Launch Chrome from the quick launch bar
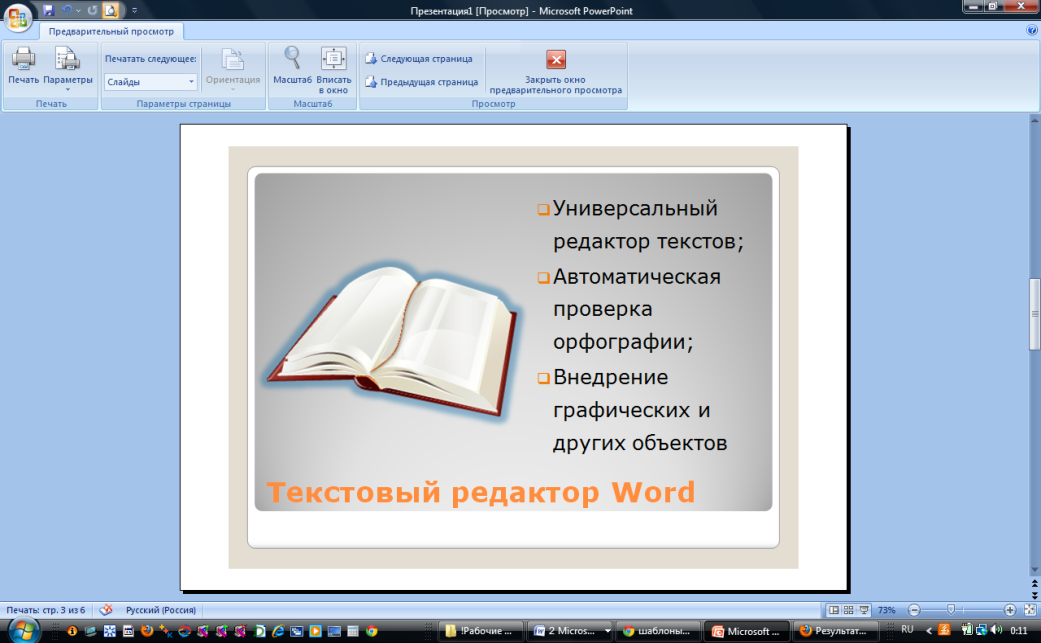 [372, 631]
